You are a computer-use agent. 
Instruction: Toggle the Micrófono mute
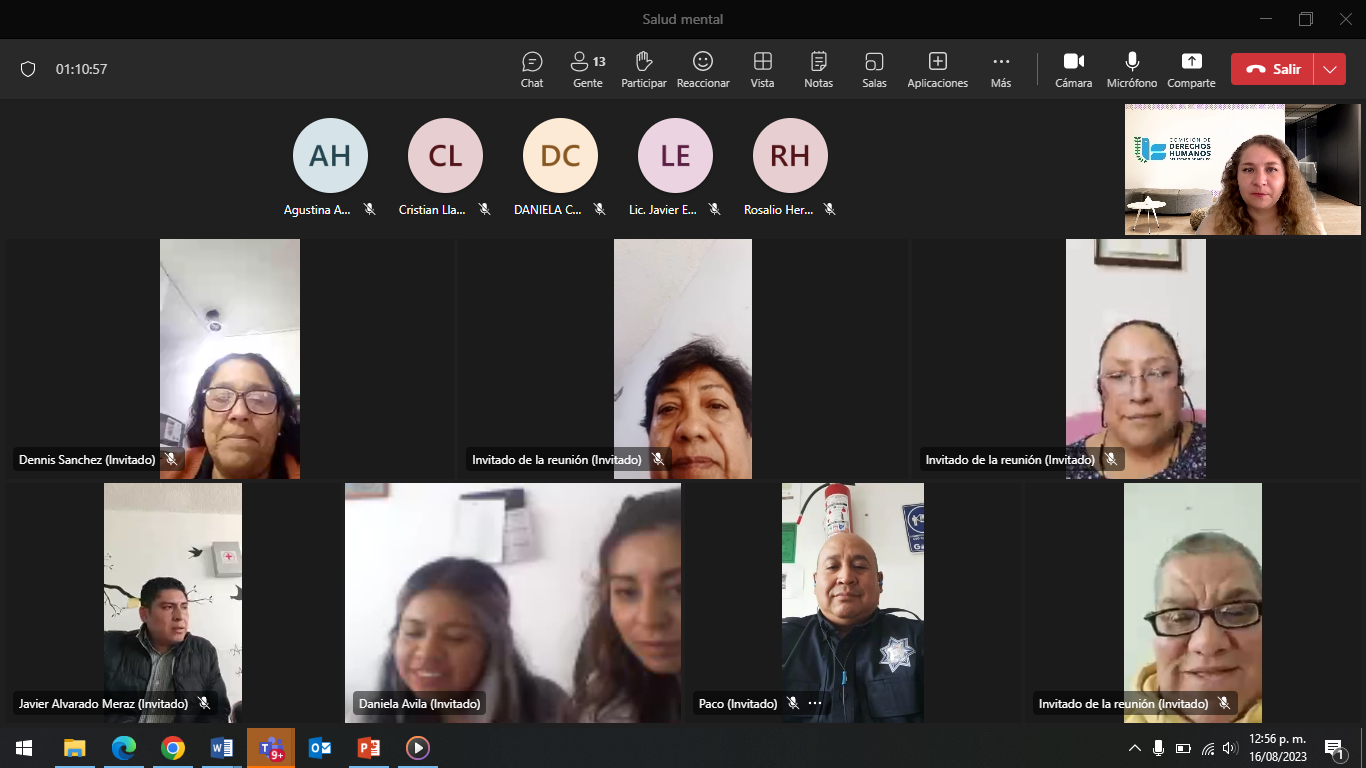point(1131,69)
